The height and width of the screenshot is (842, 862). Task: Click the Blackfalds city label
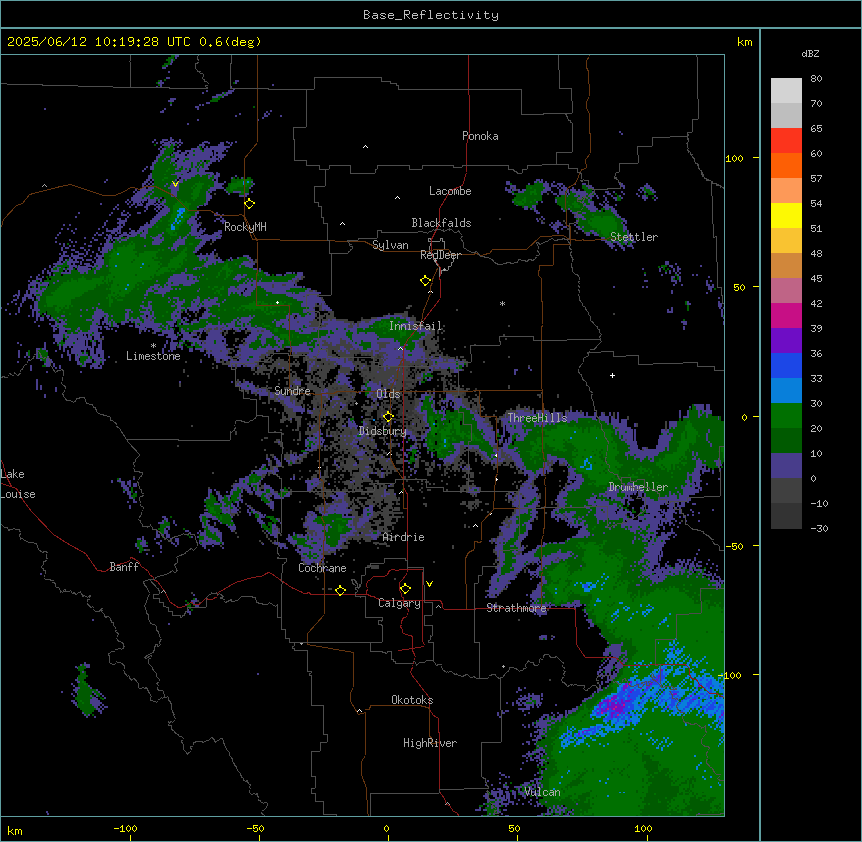441,223
